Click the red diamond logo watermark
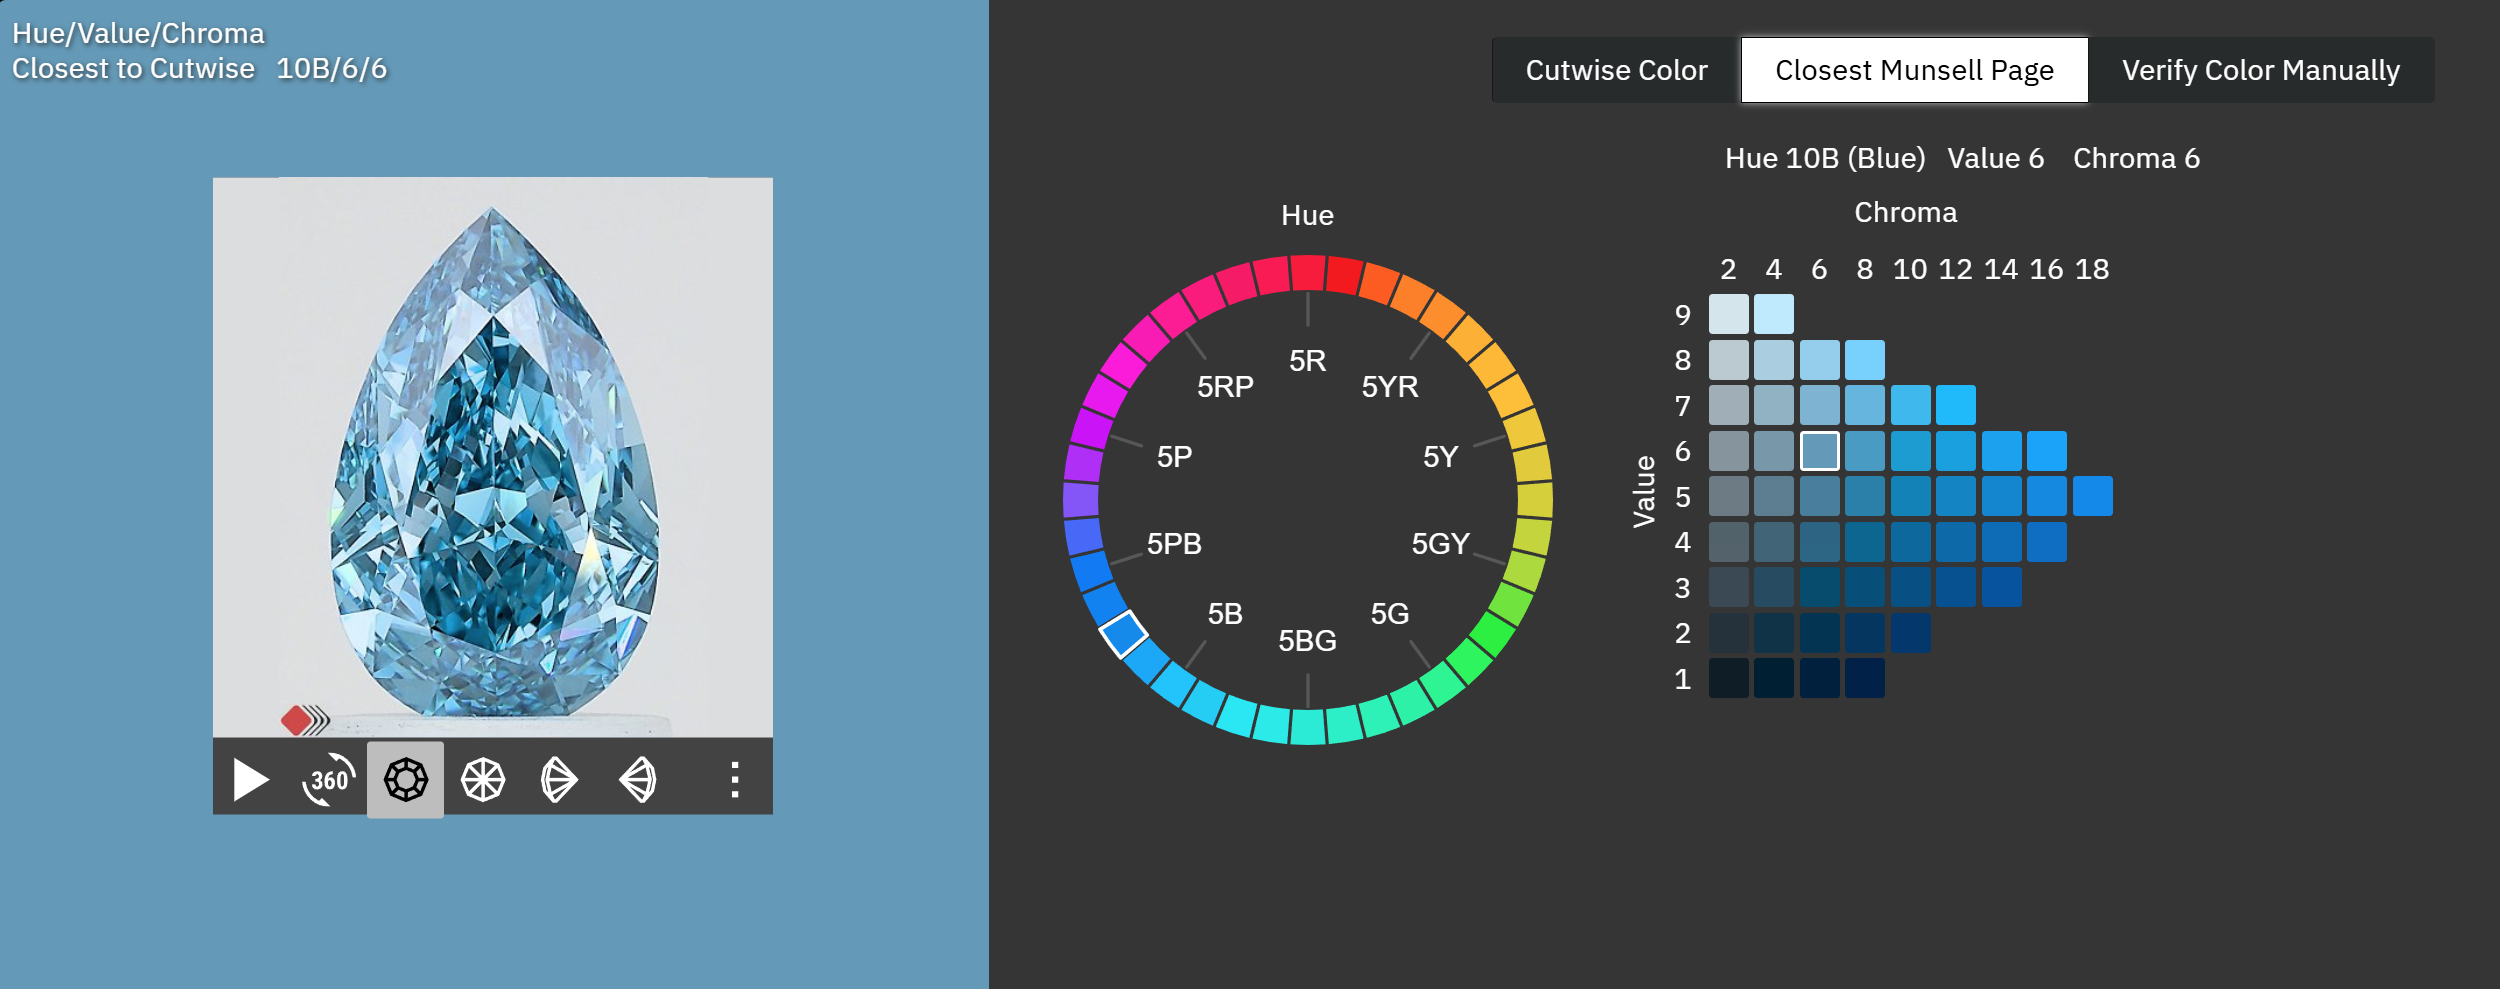This screenshot has width=2500, height=989. click(297, 720)
